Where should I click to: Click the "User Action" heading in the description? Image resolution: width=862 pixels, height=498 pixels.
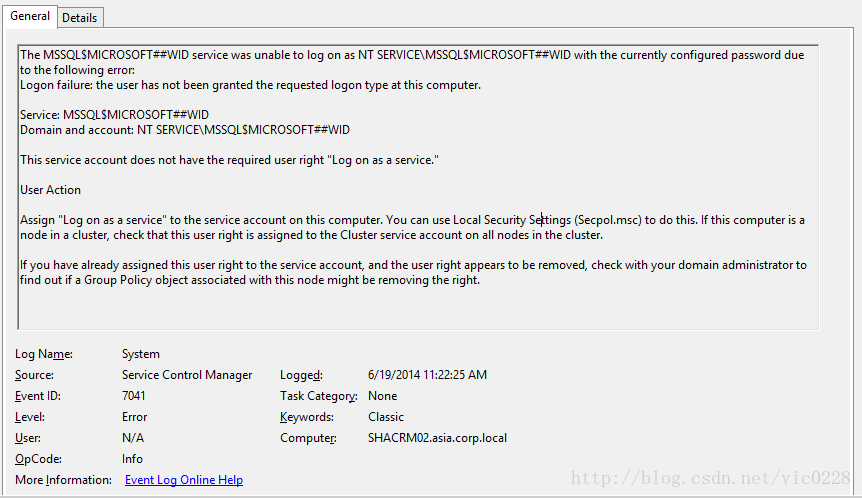point(50,190)
